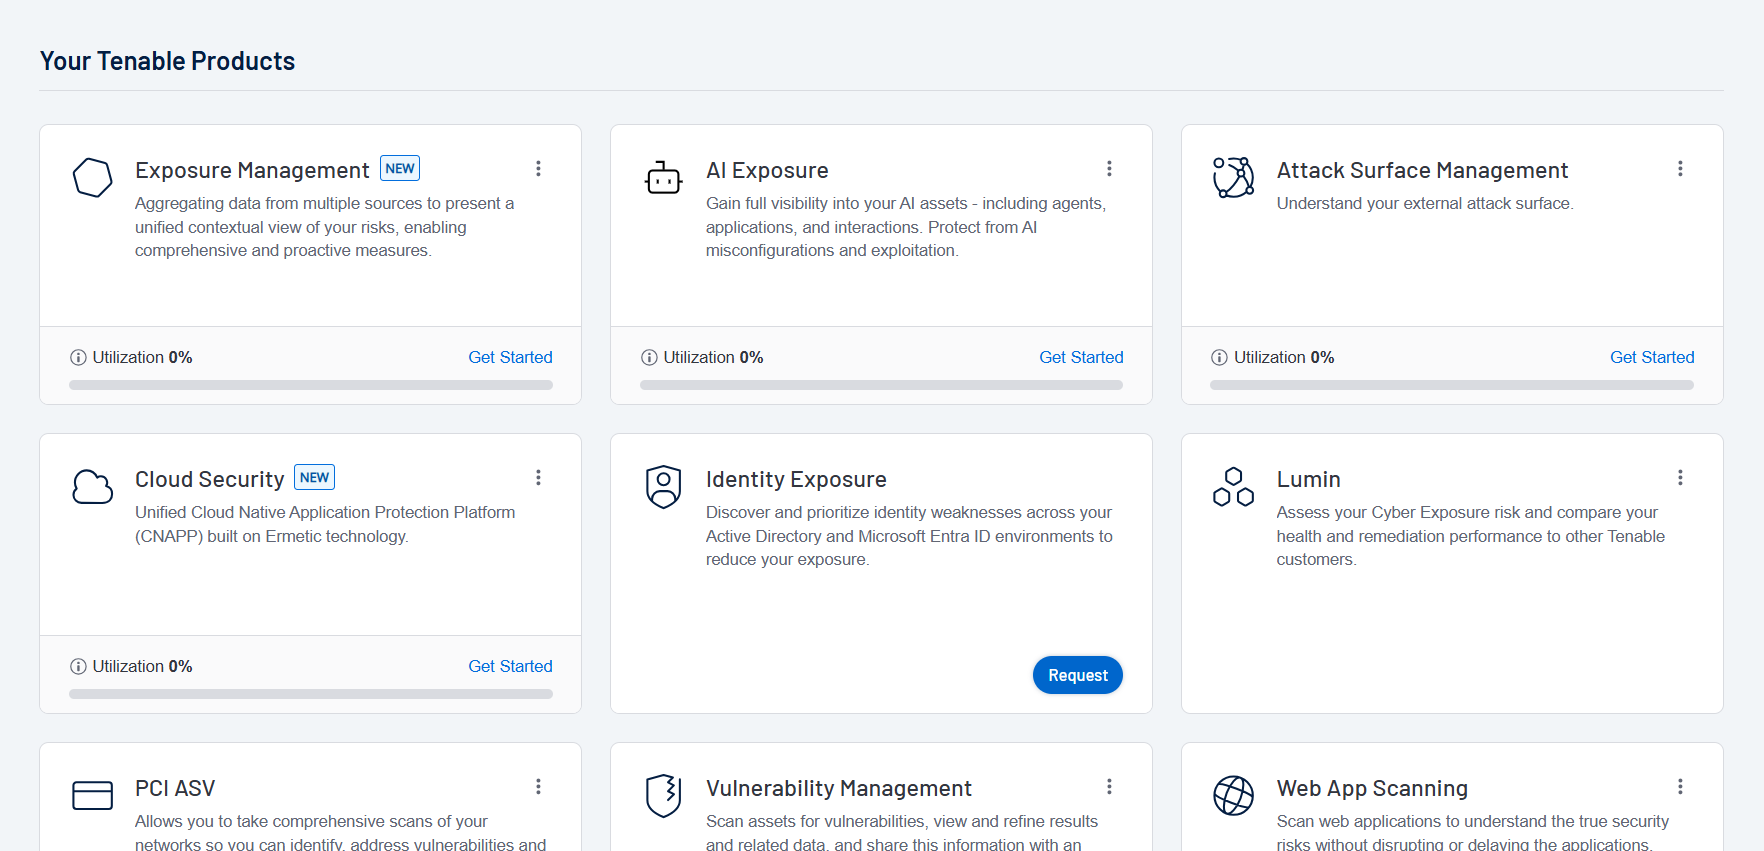Click the Identity Exposure shield icon
1764x851 pixels.
(x=663, y=487)
